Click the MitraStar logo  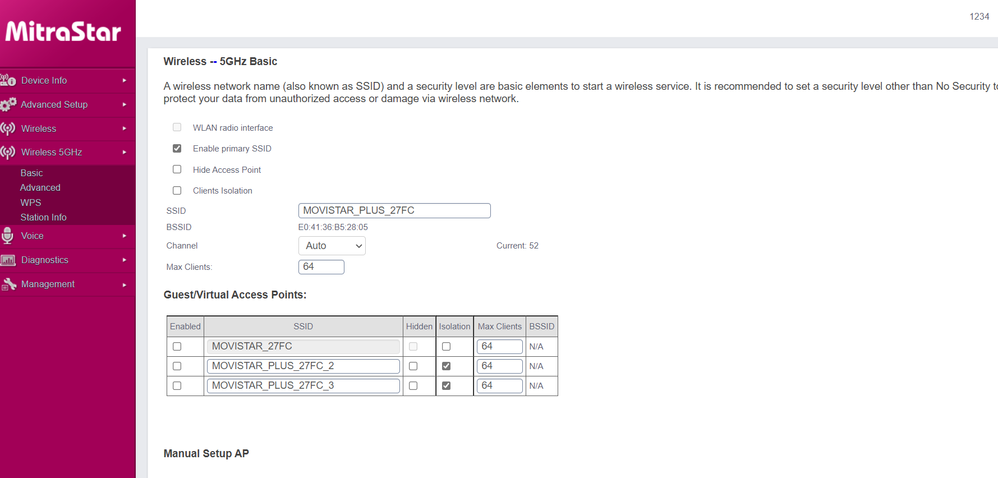click(63, 32)
